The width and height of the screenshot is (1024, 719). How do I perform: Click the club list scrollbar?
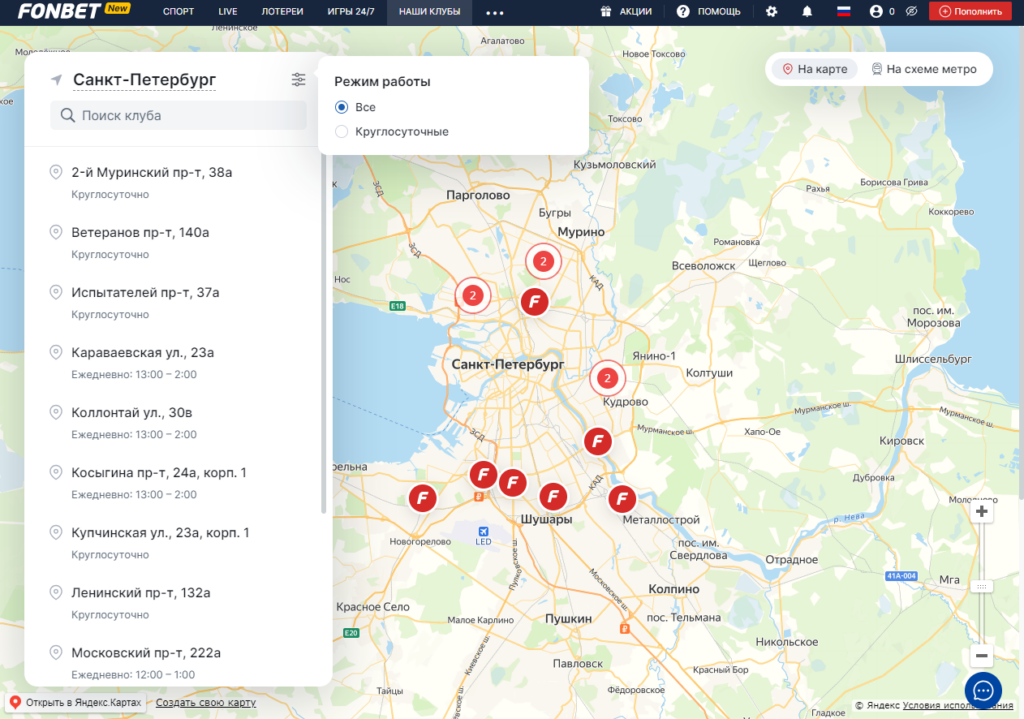coord(323,333)
